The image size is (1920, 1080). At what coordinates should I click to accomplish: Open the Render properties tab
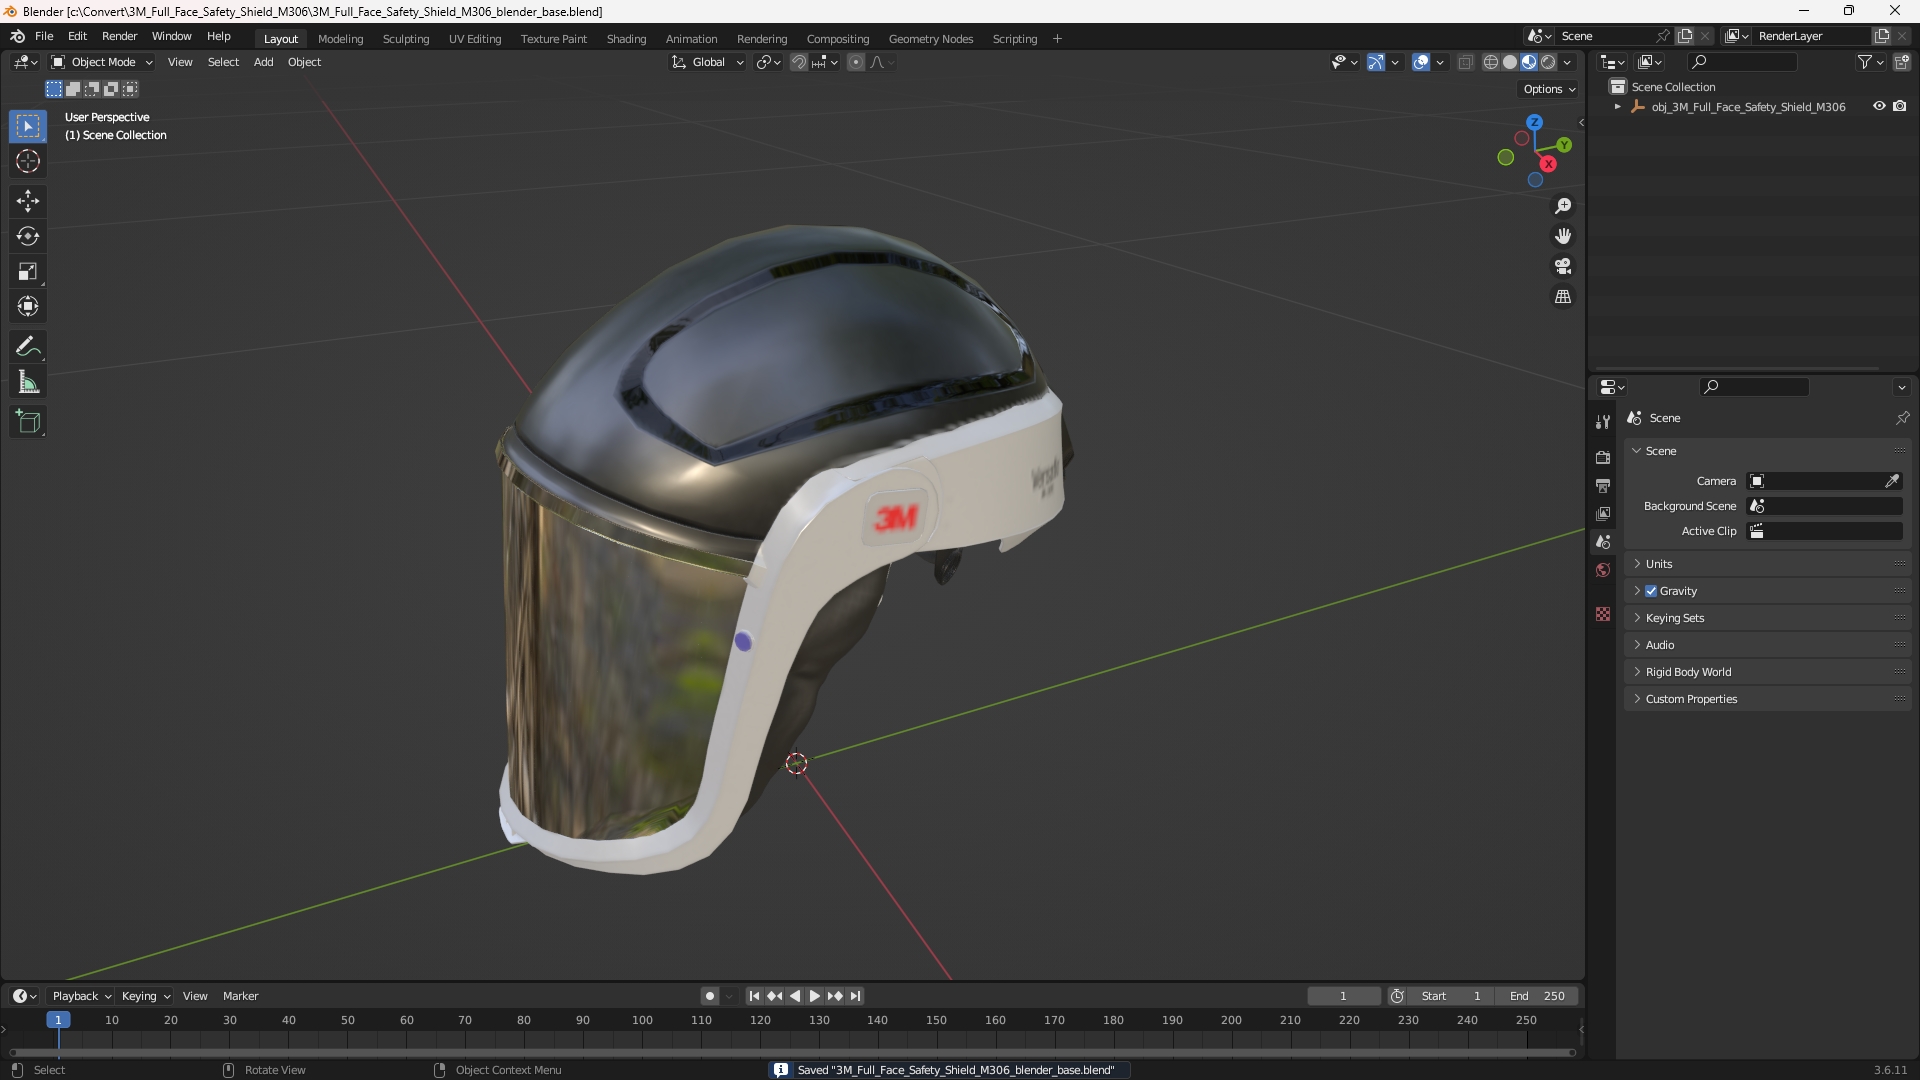pos(1603,457)
